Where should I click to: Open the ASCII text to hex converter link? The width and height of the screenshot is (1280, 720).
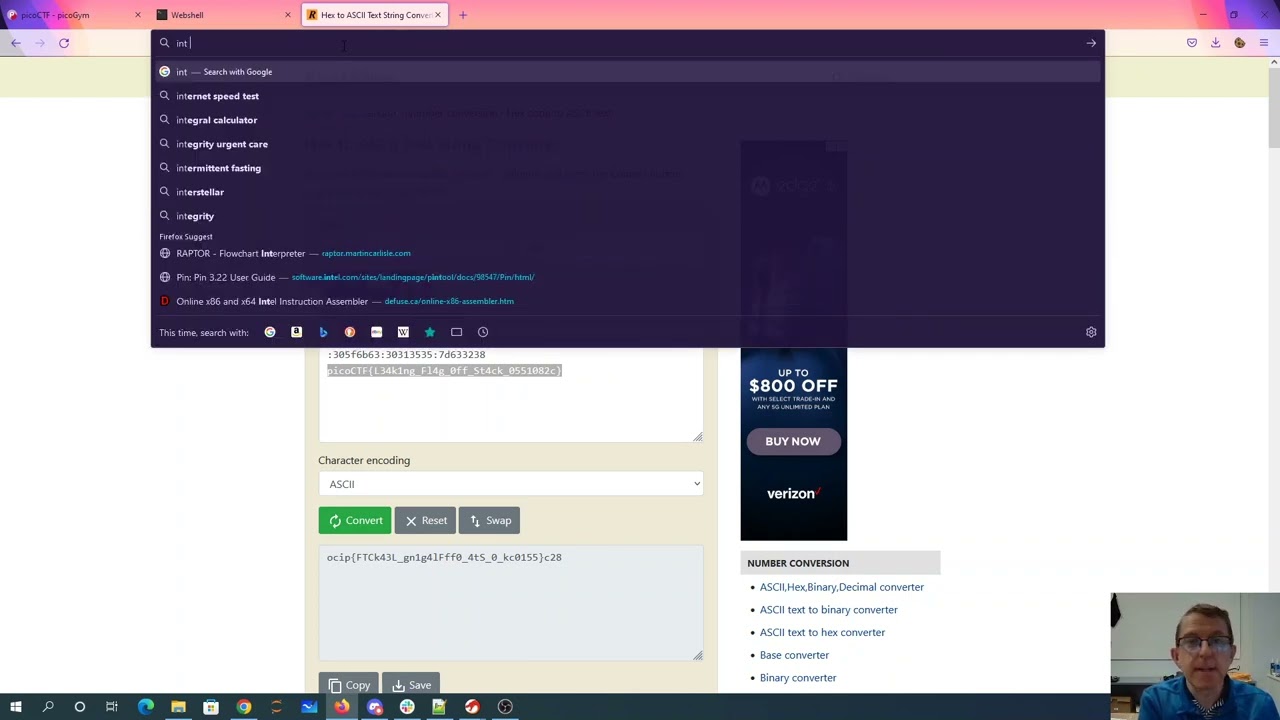pyautogui.click(x=822, y=632)
